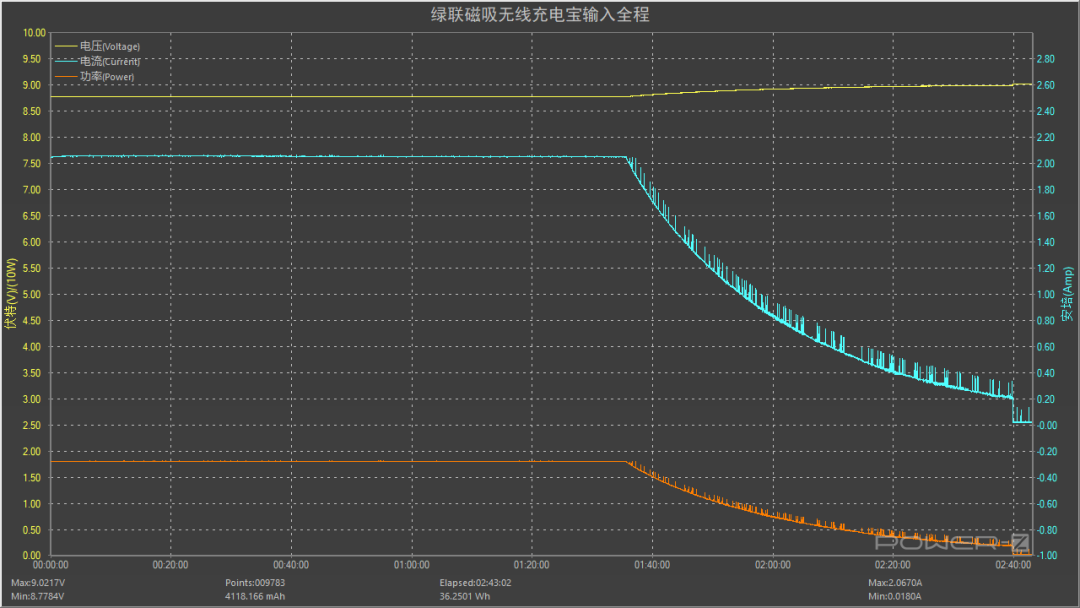Click the 01:00:00 time axis label

tap(411, 565)
